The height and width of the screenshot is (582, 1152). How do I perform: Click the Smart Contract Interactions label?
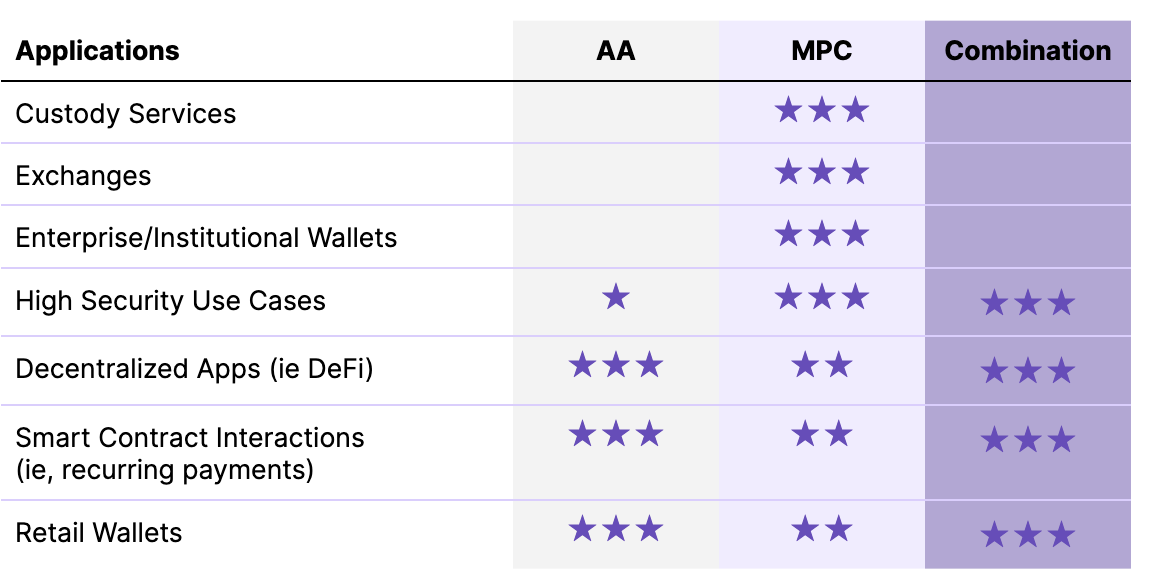coord(190,438)
